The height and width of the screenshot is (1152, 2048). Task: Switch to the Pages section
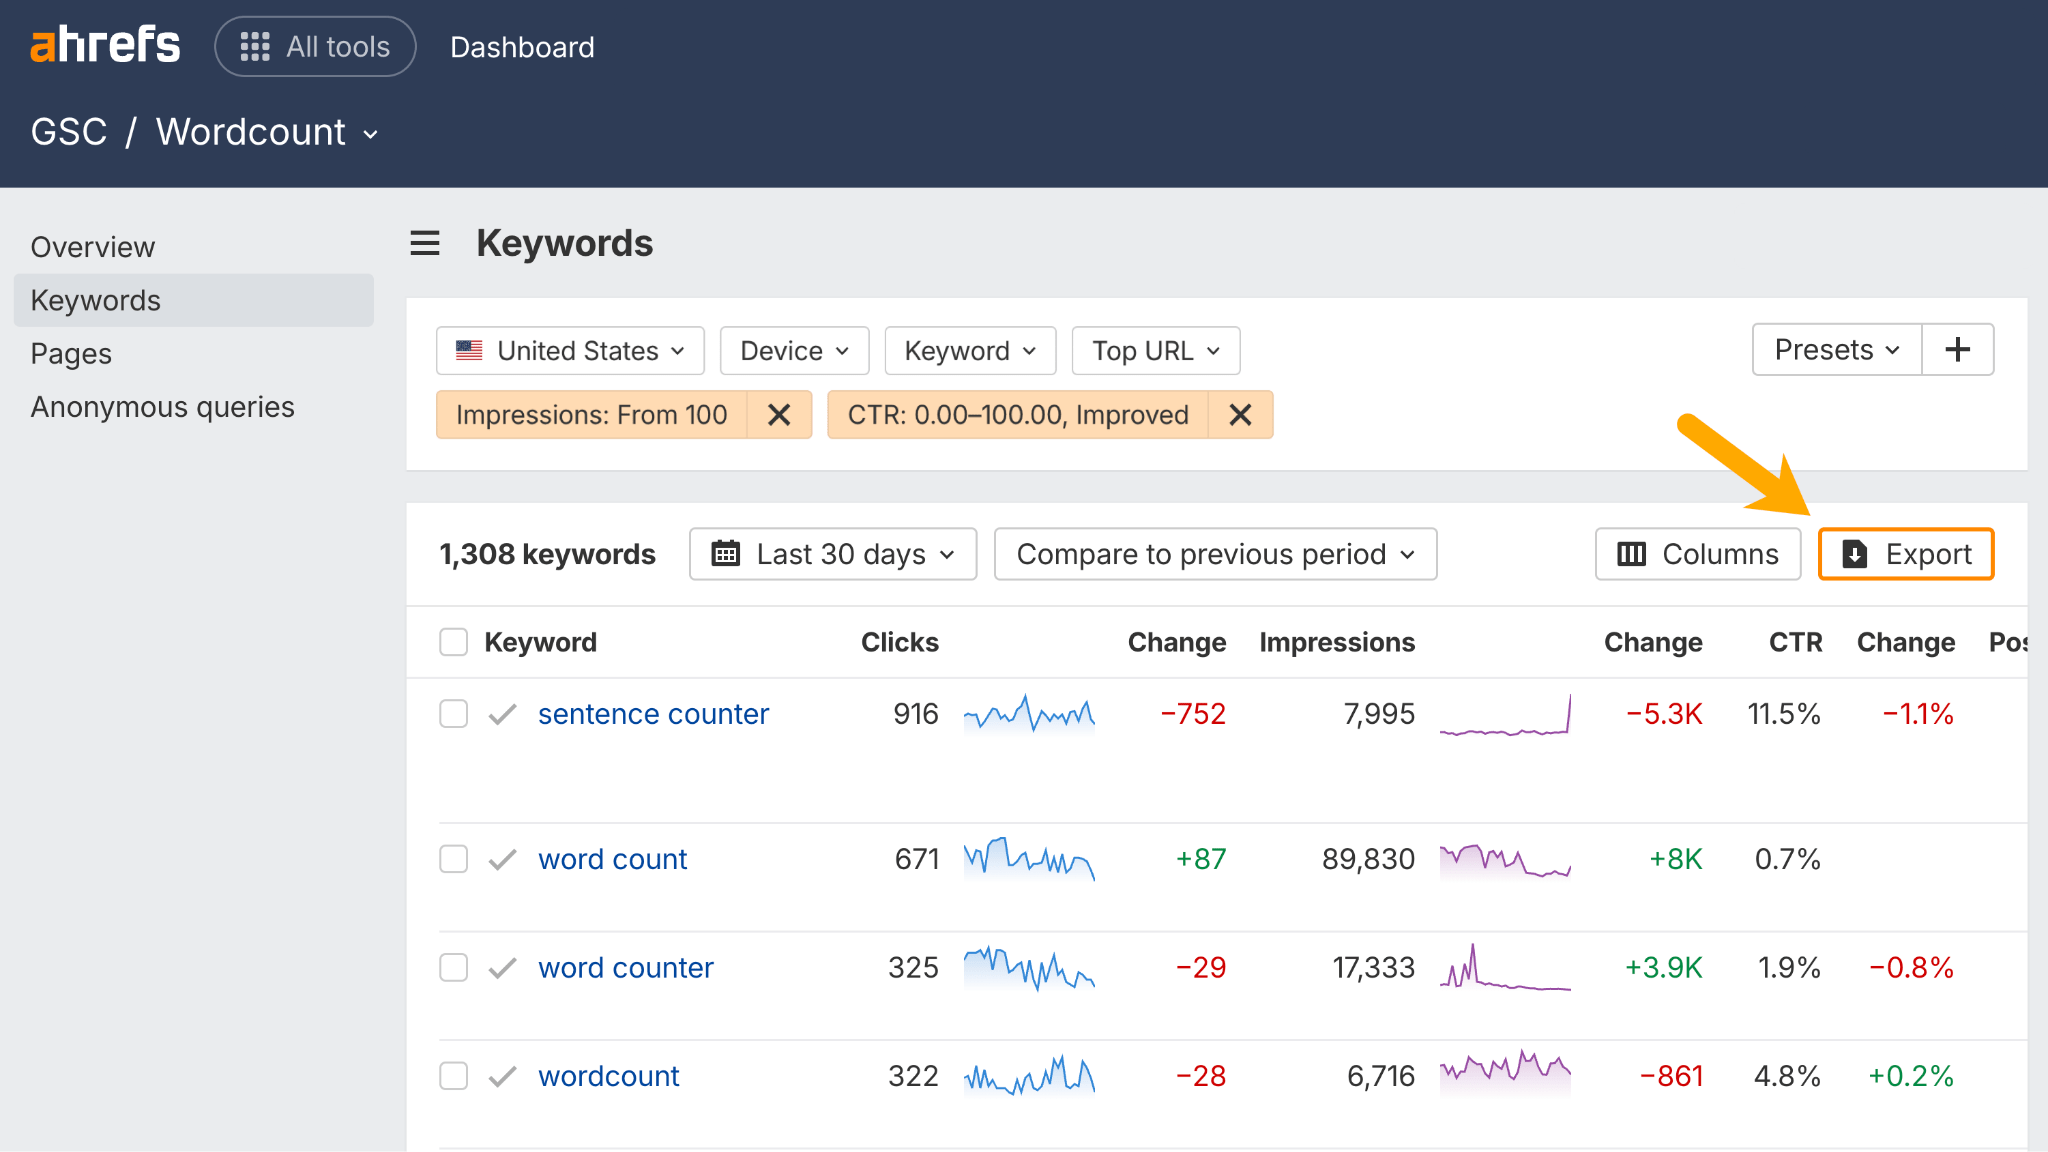point(70,353)
